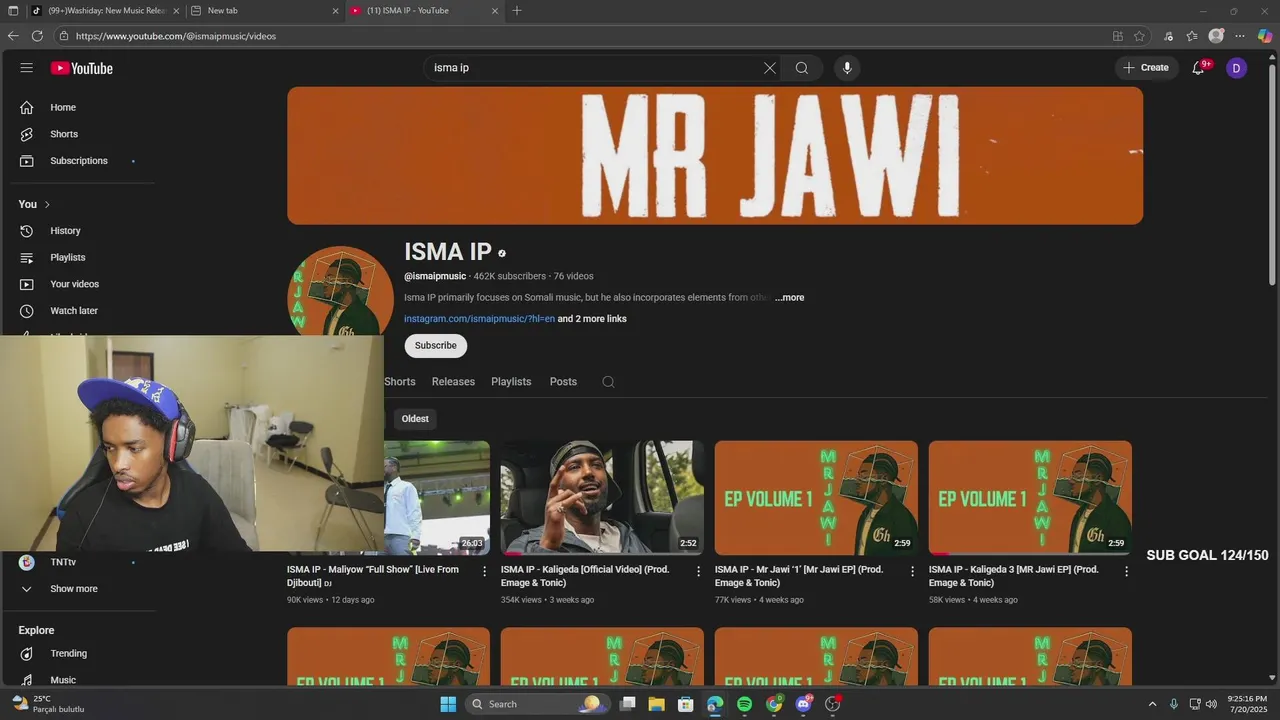Click the browser address bar URL
Image resolution: width=1280 pixels, height=720 pixels.
(x=176, y=36)
